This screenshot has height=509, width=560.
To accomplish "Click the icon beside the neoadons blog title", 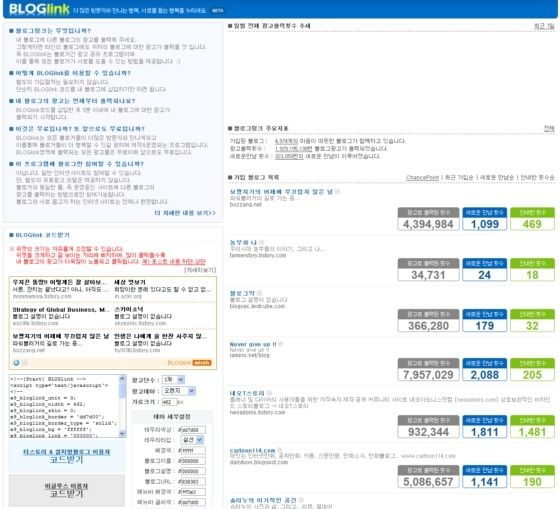I will (x=269, y=393).
